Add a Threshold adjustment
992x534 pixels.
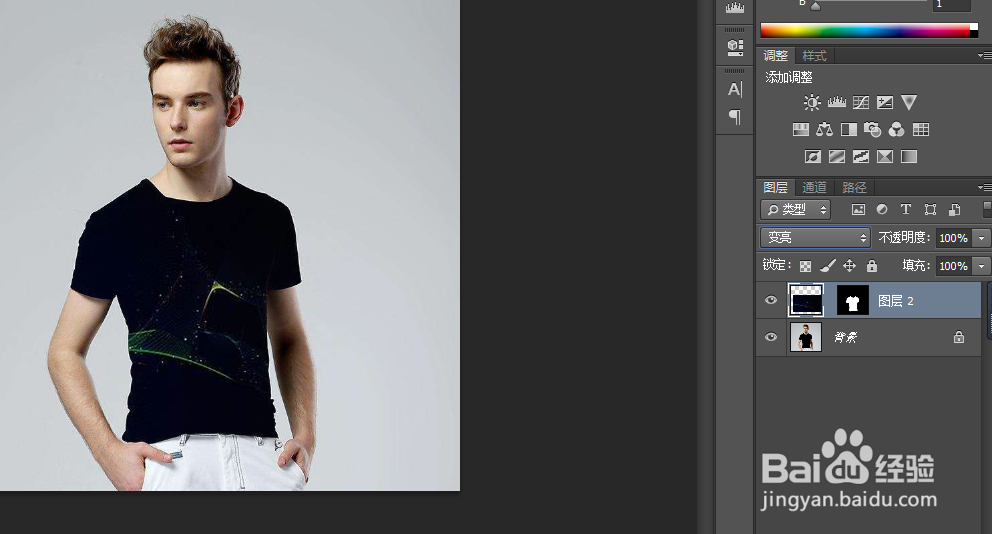pyautogui.click(x=860, y=156)
